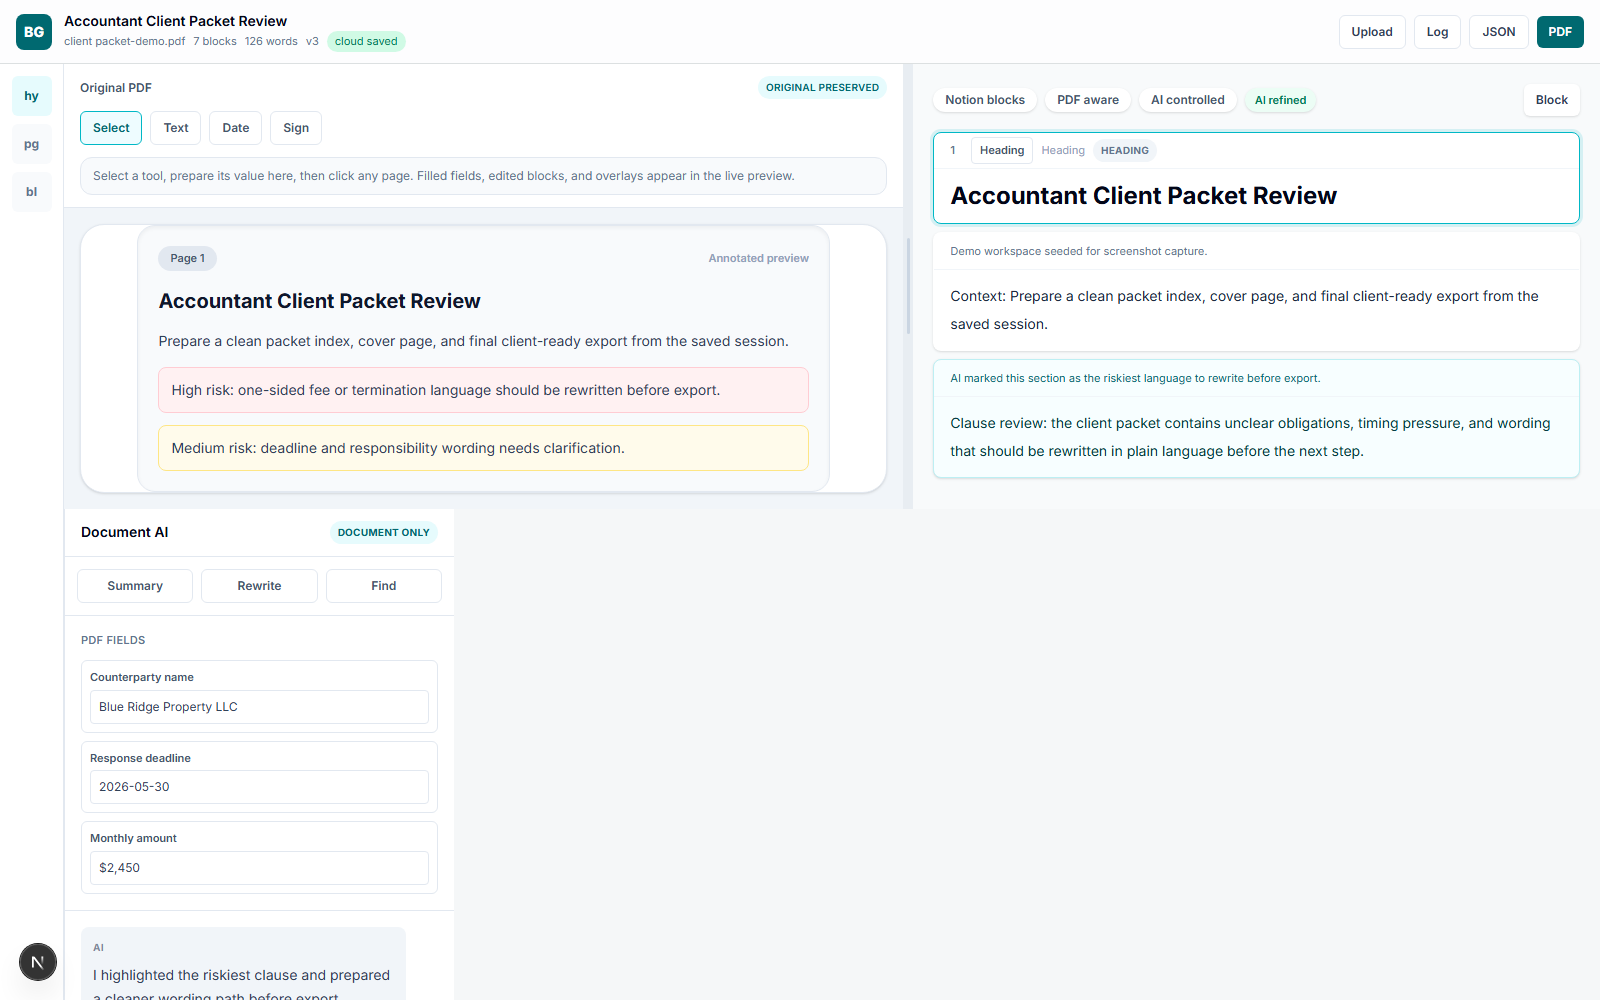
Task: Click the Annotated preview label
Action: click(x=758, y=258)
